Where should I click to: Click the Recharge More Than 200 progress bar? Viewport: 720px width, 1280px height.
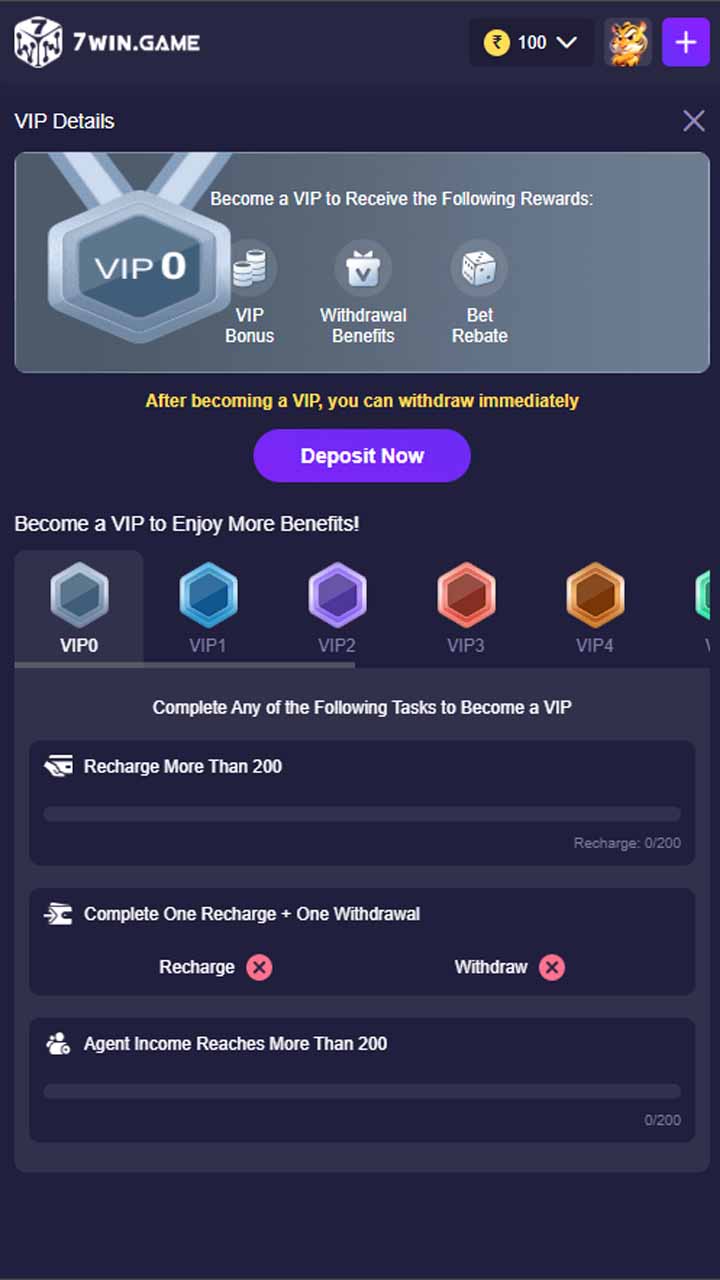point(362,814)
